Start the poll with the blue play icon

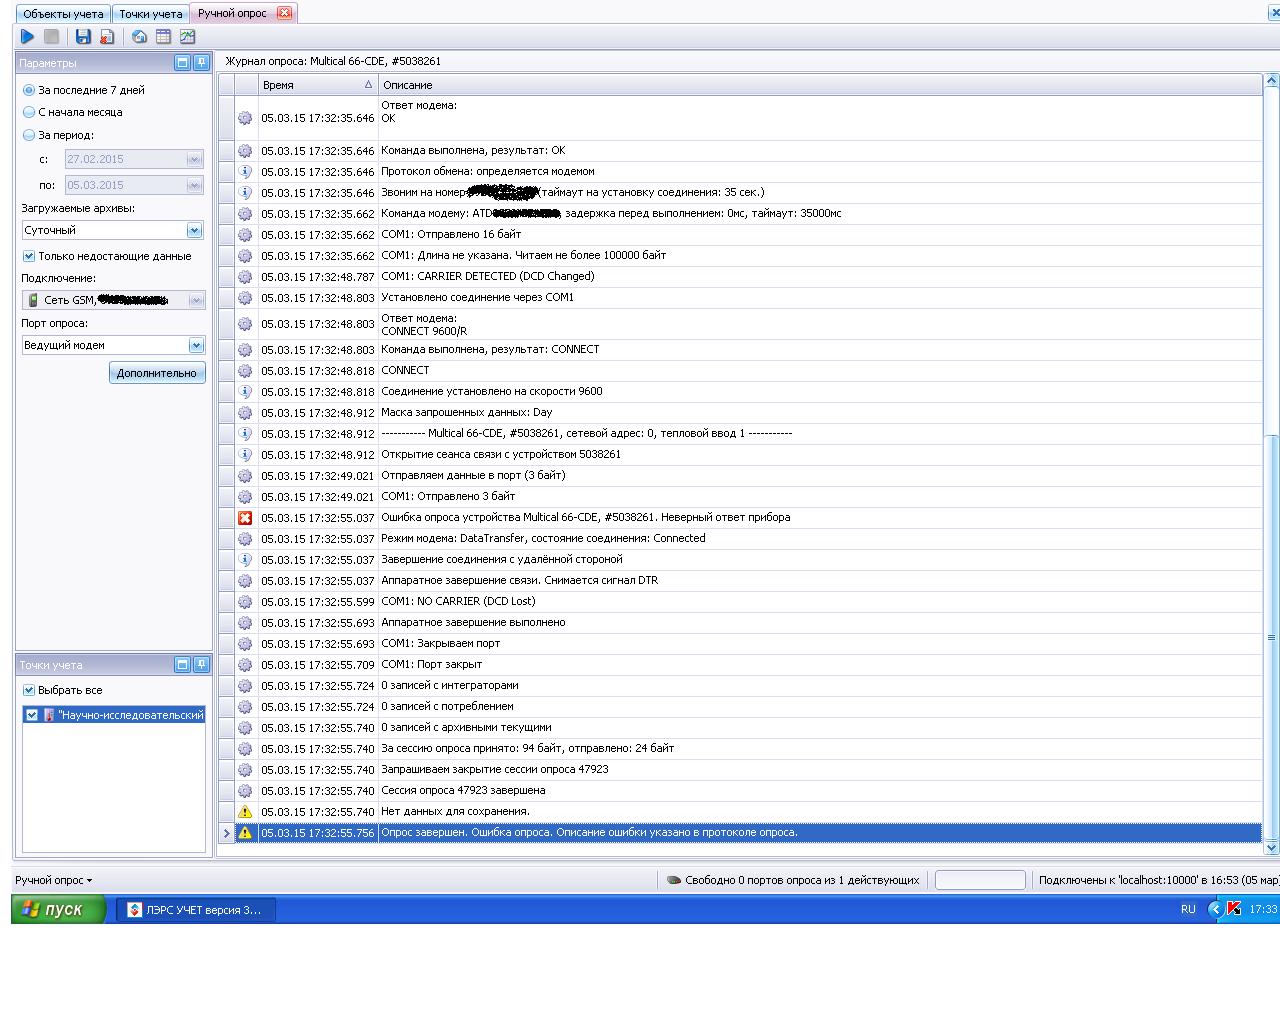pos(27,36)
